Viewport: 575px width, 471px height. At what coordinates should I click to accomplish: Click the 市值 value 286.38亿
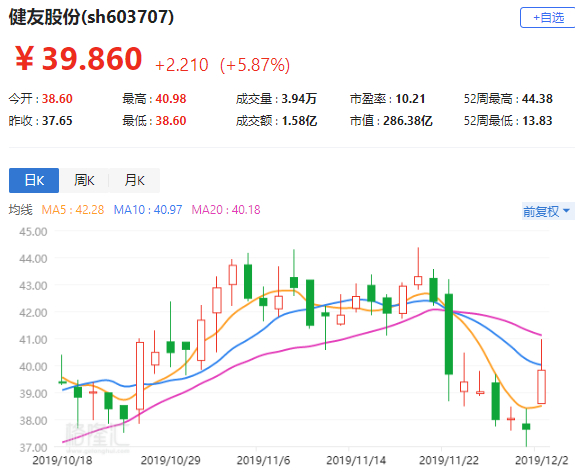pos(408,121)
